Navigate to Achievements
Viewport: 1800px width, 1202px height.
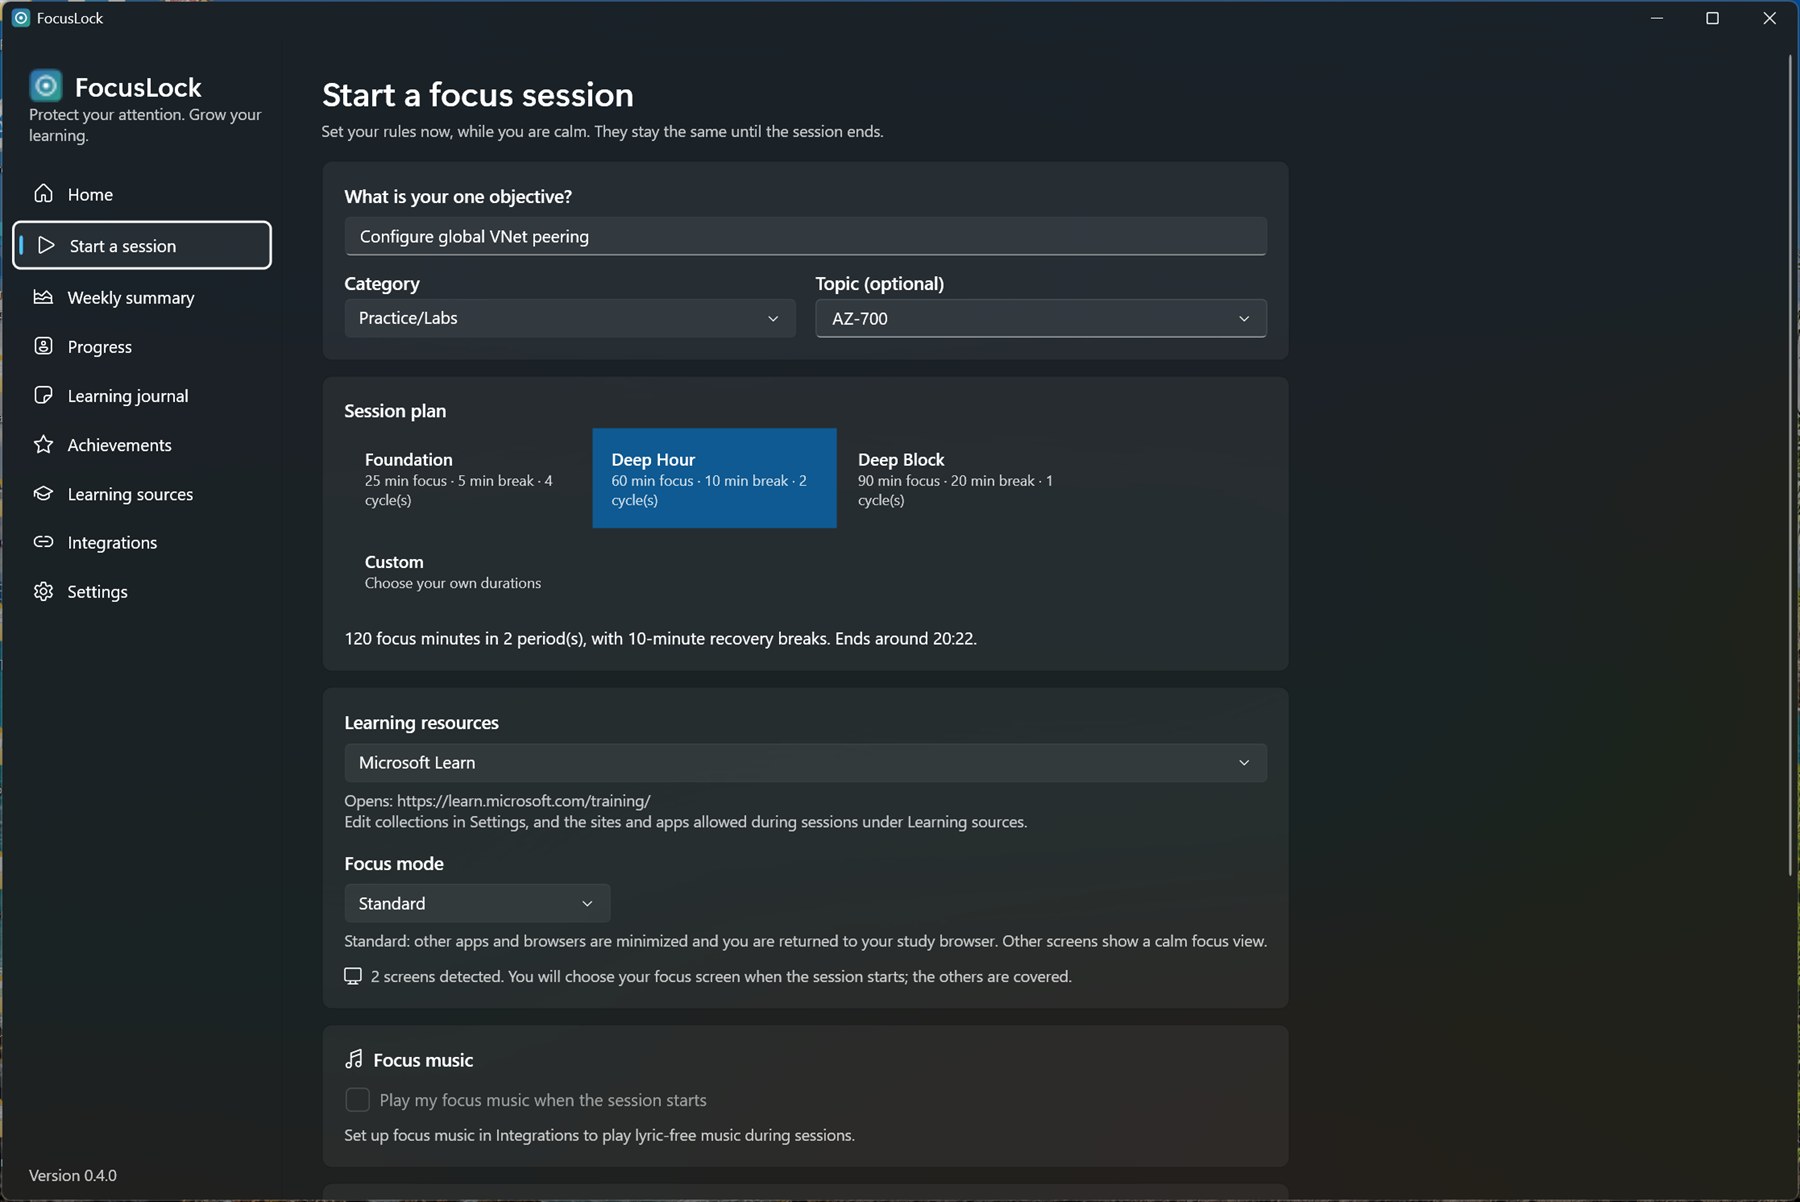142,444
